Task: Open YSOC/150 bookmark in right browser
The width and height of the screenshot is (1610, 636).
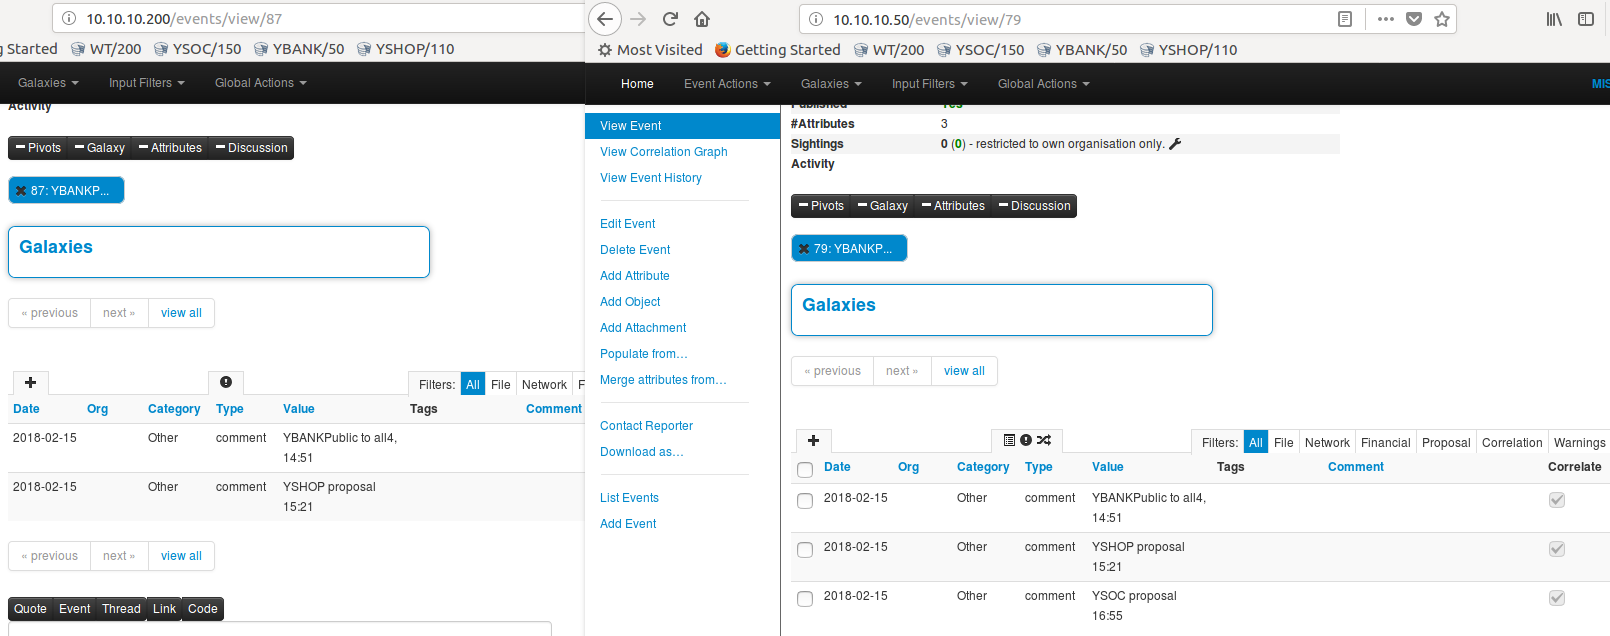Action: 980,50
